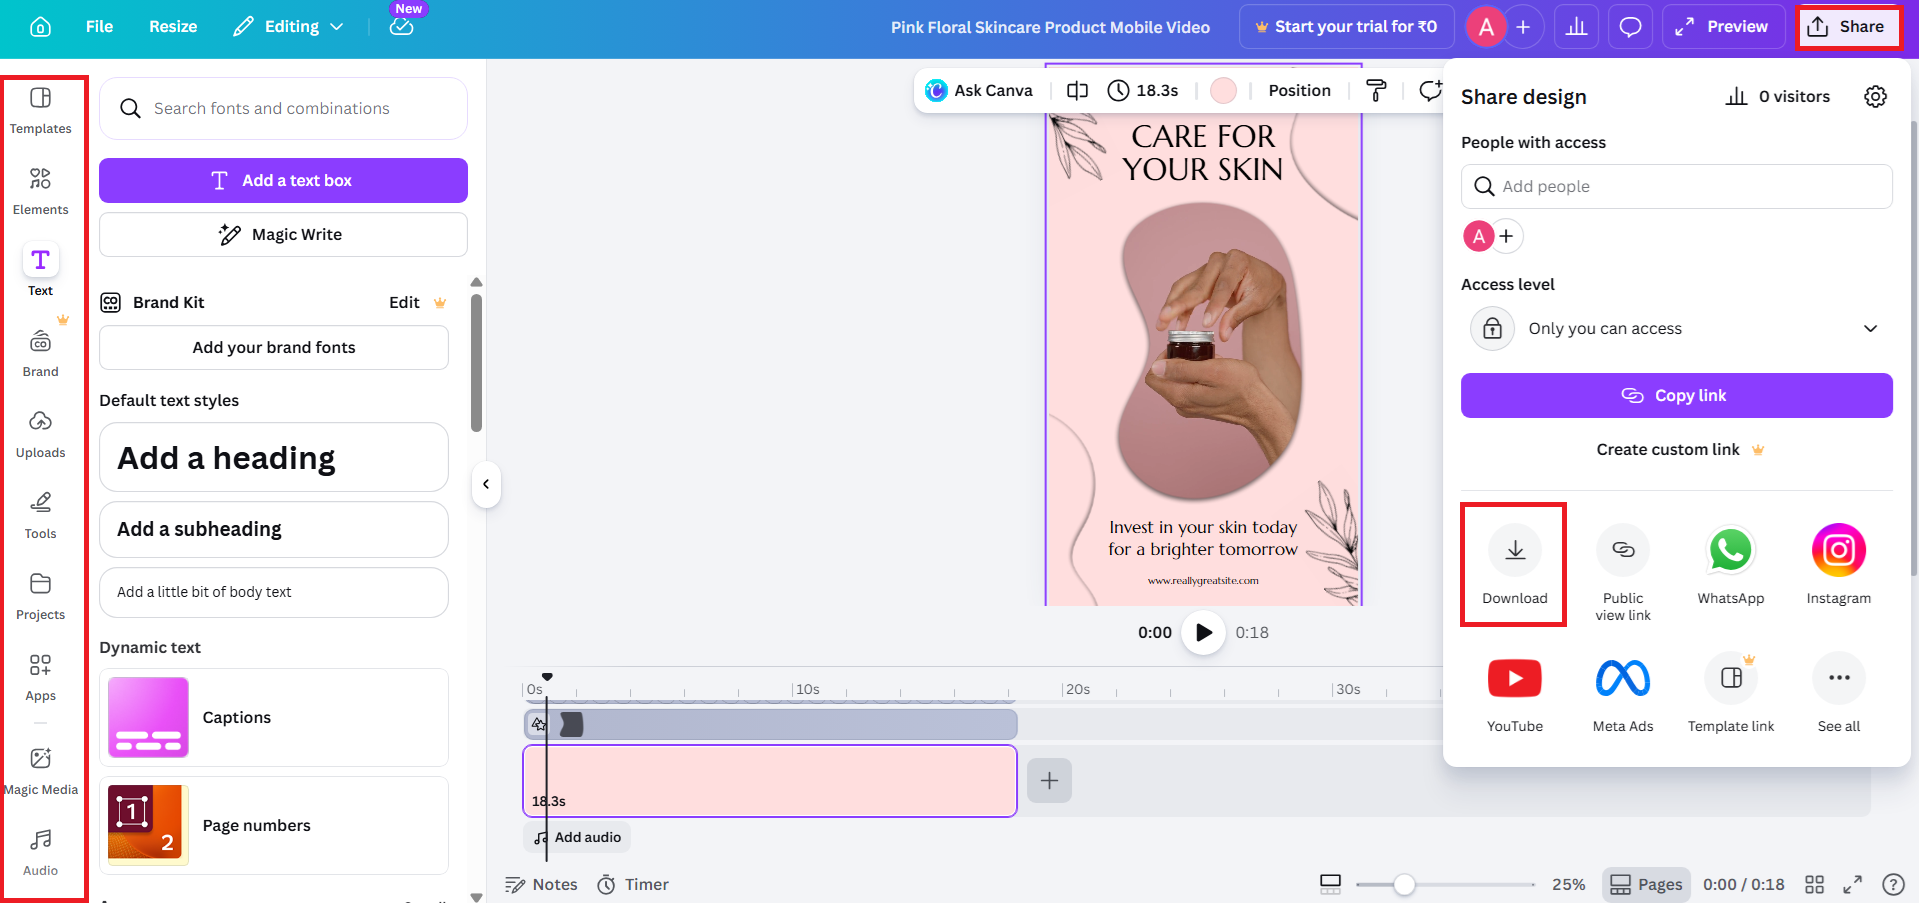Go to Canva home icon
Image resolution: width=1919 pixels, height=903 pixels.
41,27
